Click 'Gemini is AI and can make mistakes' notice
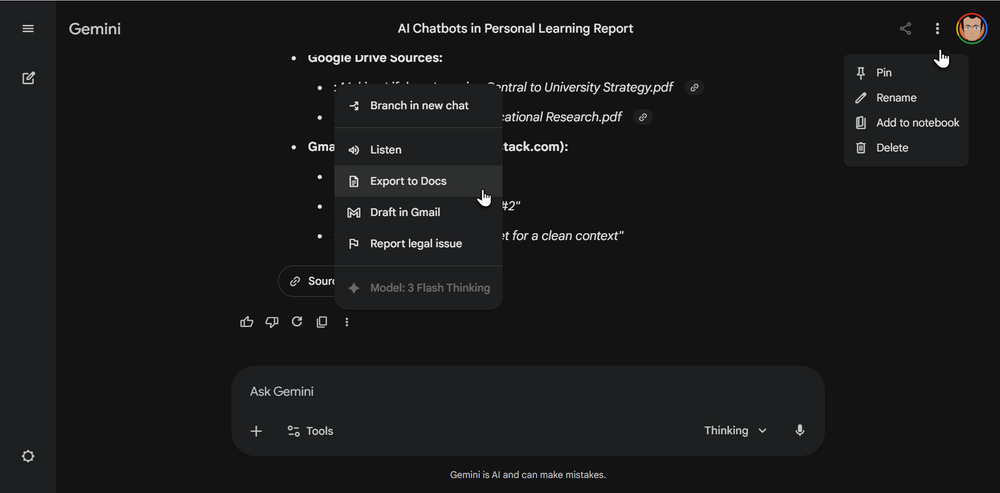The width and height of the screenshot is (1000, 493). click(527, 475)
